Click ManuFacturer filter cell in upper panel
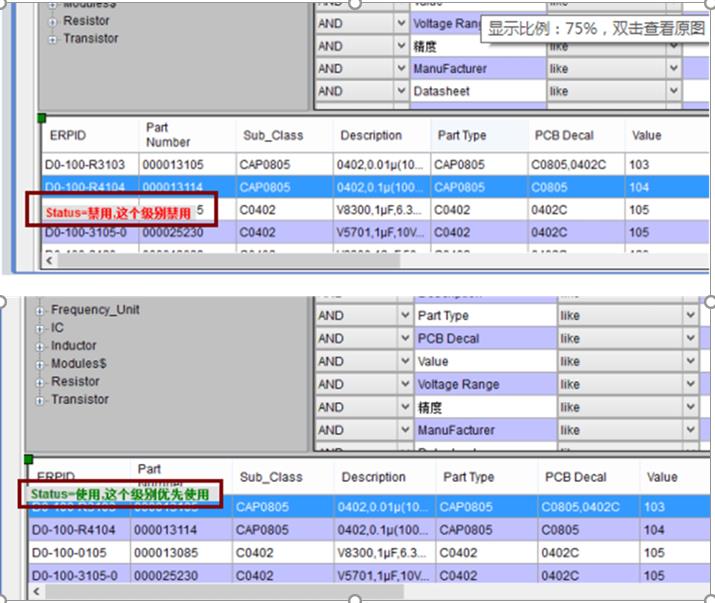The height and width of the screenshot is (603, 715). (x=478, y=69)
